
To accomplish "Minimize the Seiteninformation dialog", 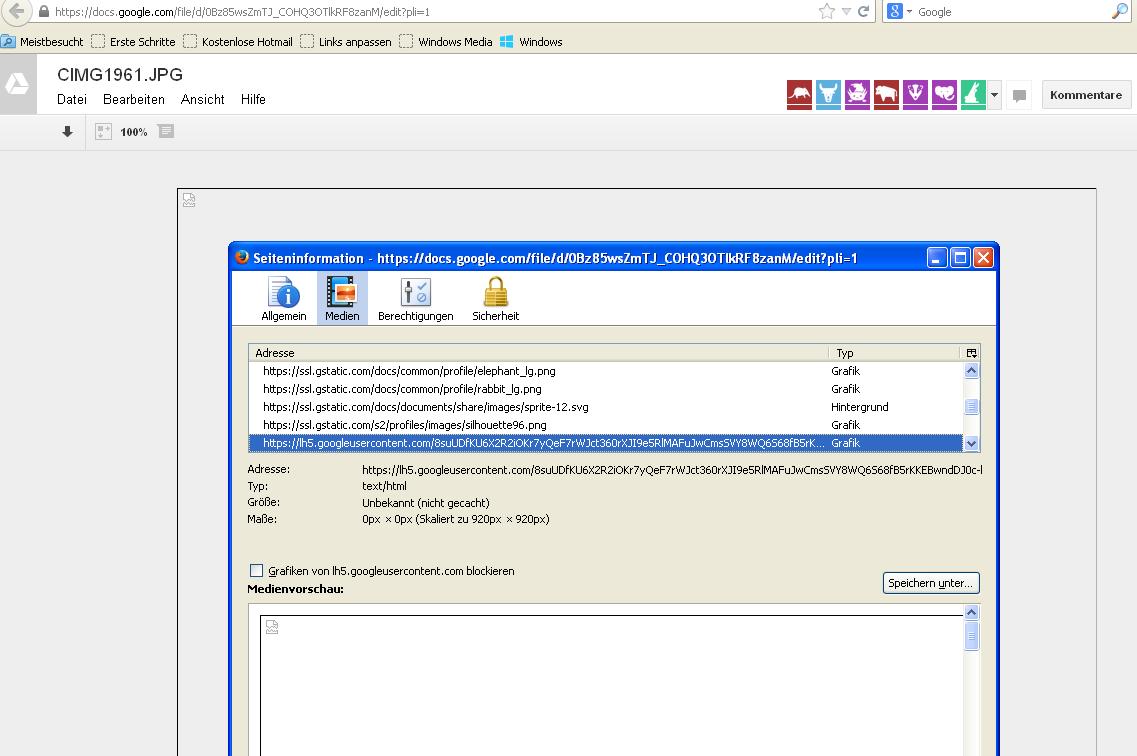I will 937,257.
